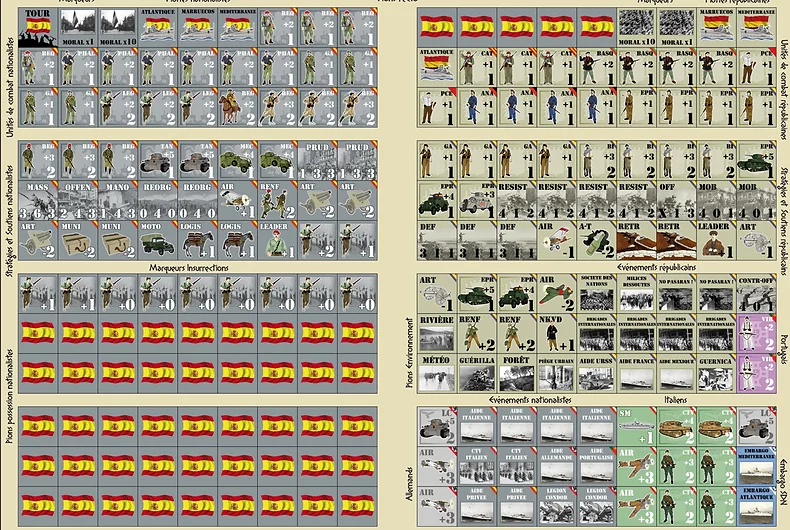Click the beige republican MORAL x1 counter
This screenshot has height=530, width=790.
coord(677,28)
